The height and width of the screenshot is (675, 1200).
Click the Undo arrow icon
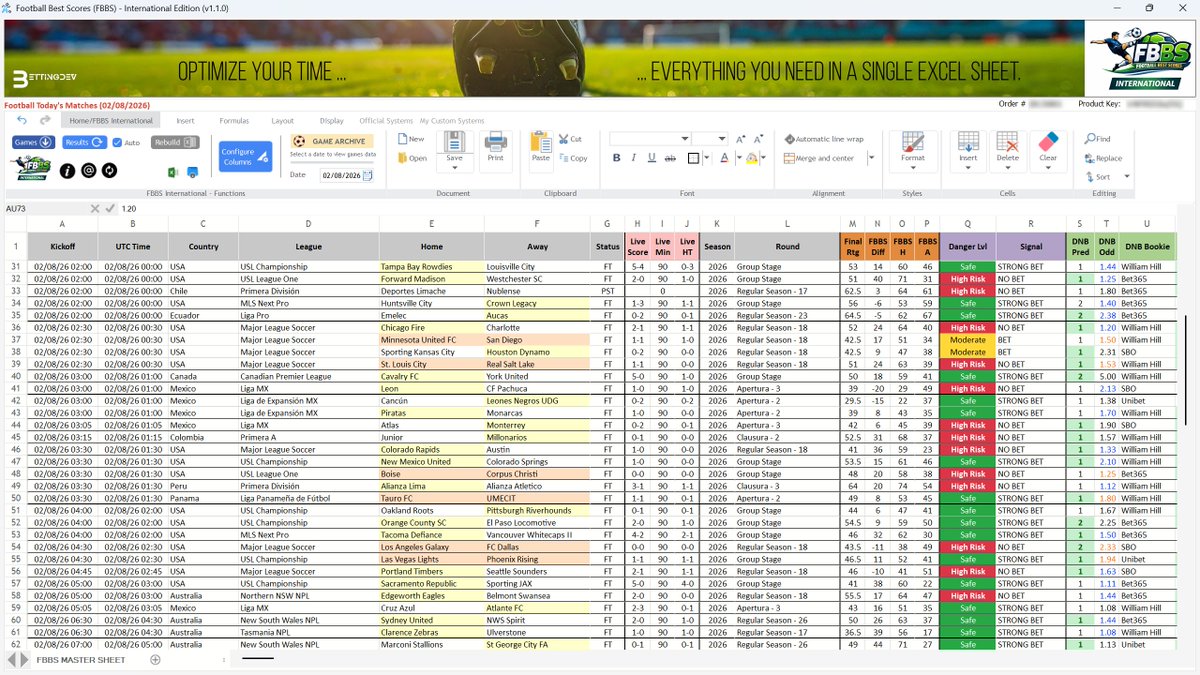[22, 121]
